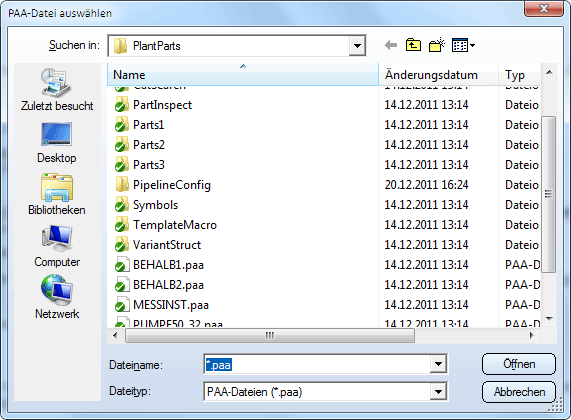This screenshot has width=571, height=420.
Task: Sort by the Name column header
Action: (243, 74)
